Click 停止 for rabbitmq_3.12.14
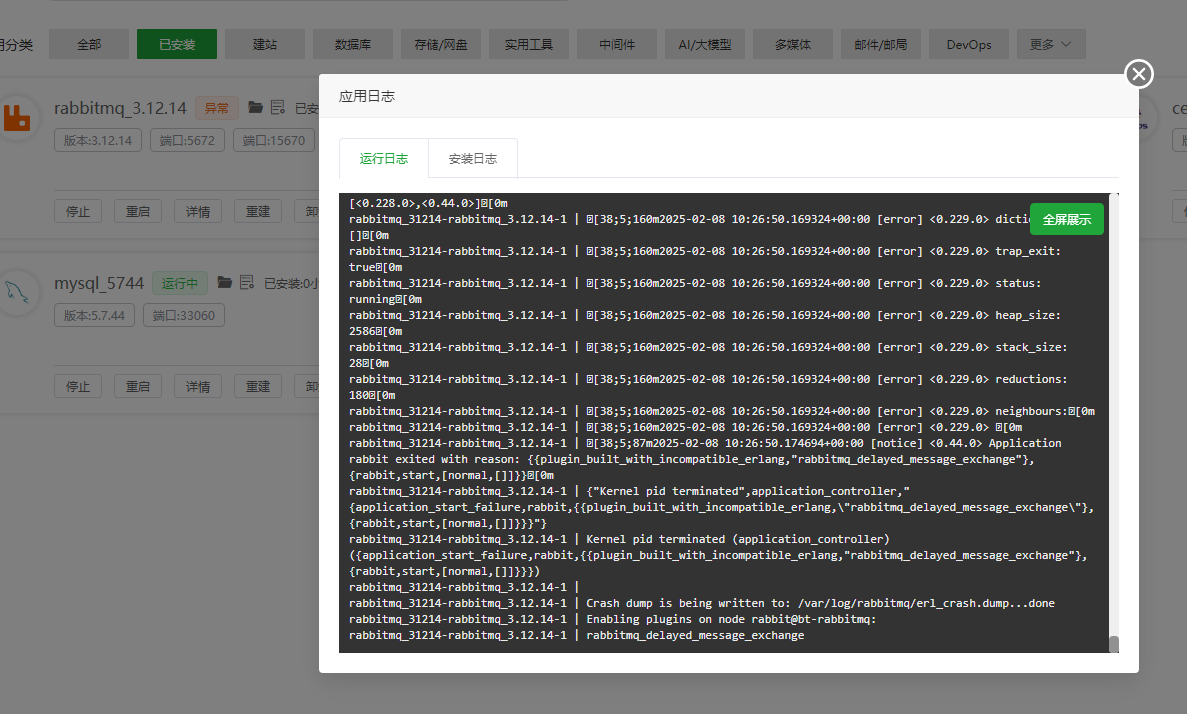 78,211
